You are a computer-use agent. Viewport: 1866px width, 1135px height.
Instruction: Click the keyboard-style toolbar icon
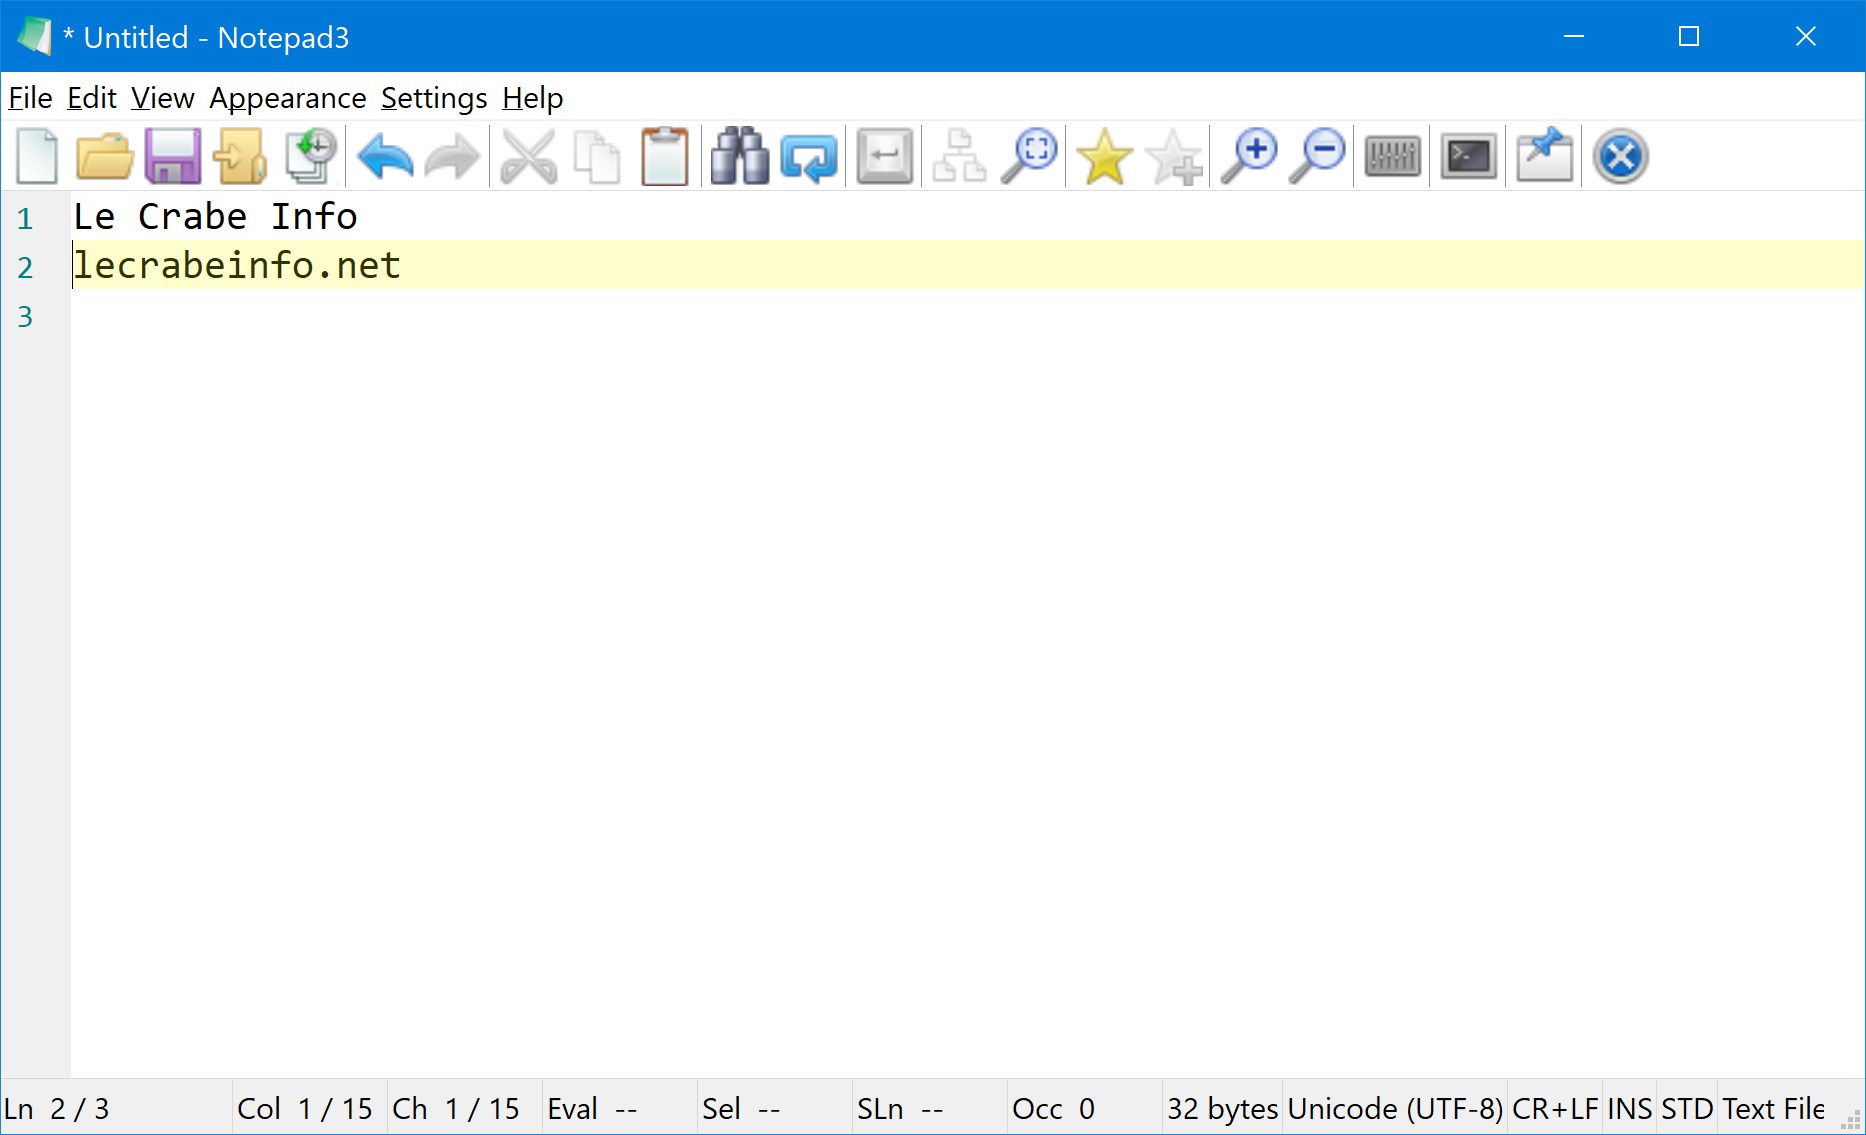coord(1392,156)
